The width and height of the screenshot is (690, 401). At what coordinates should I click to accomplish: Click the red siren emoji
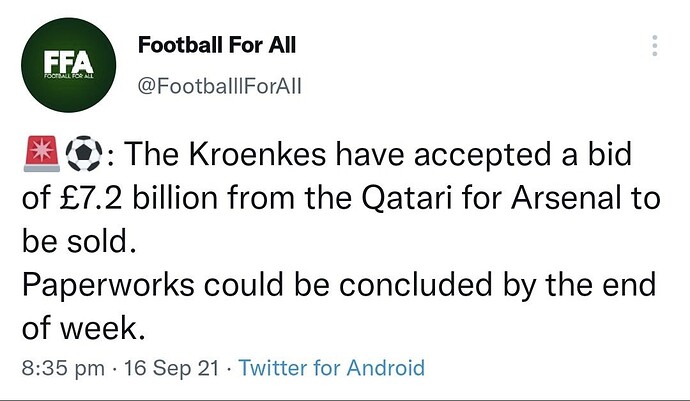42,154
